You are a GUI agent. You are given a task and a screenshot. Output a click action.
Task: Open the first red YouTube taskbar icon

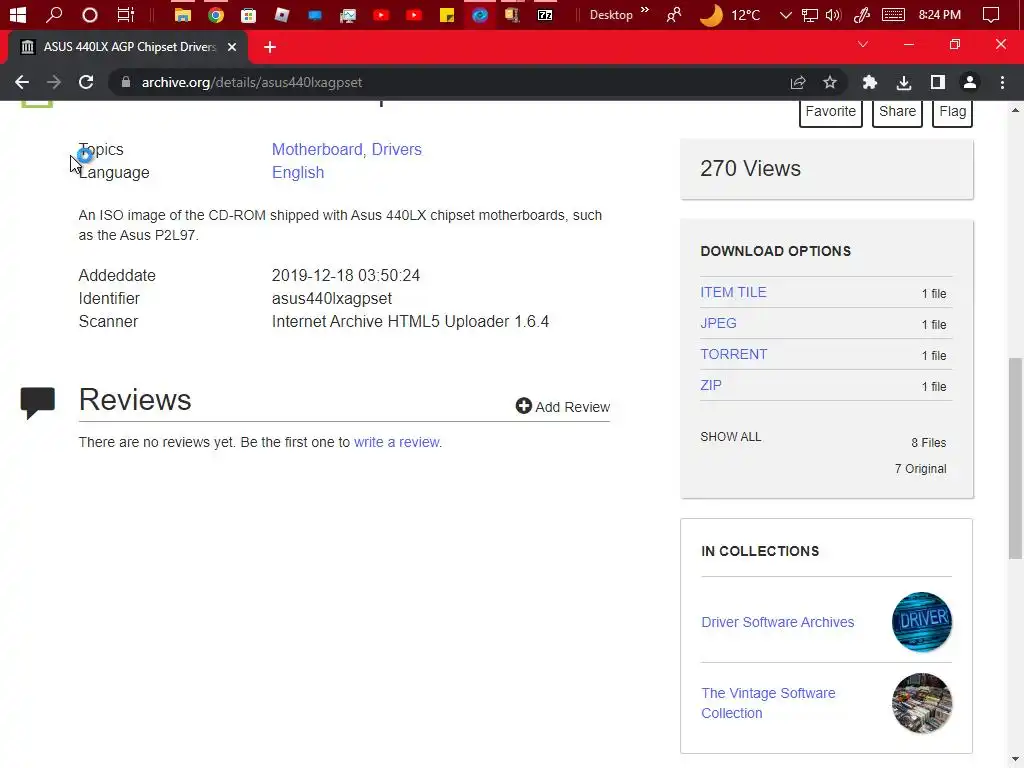(381, 14)
